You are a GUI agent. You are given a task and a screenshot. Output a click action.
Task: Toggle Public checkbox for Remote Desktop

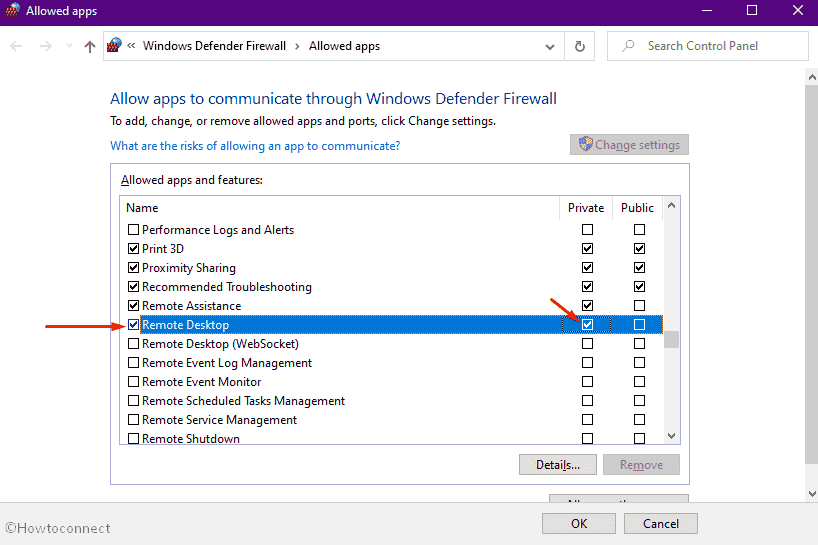[639, 324]
